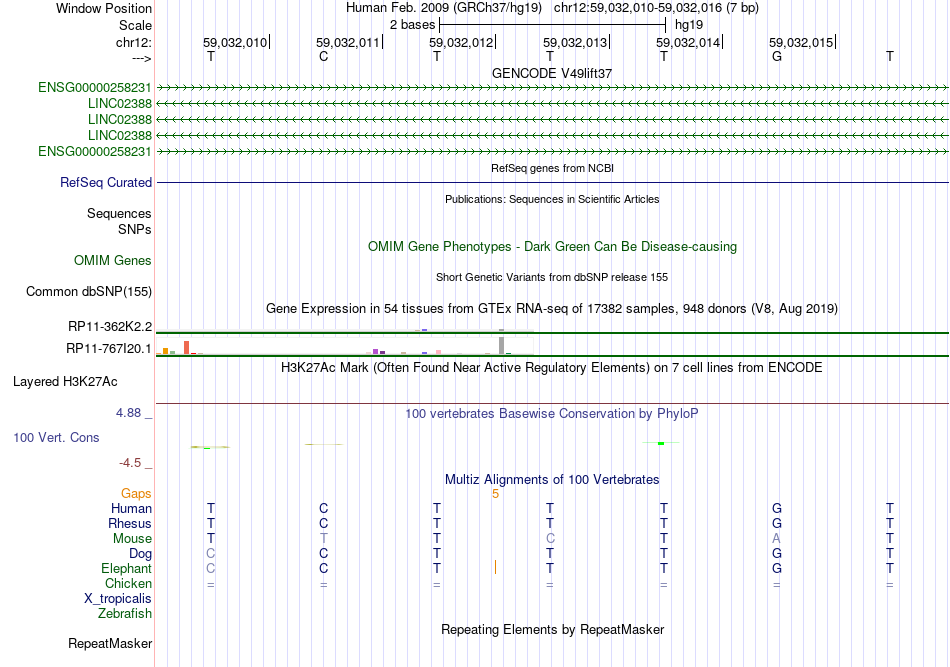Click the ---> strand direction arrow label
Image resolution: width=950 pixels, height=667 pixels.
click(142, 58)
